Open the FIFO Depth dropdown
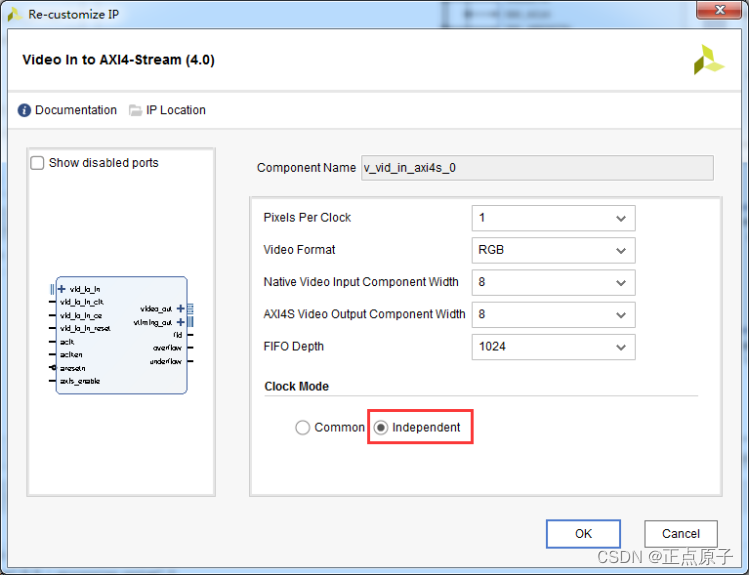The image size is (749, 575). (553, 347)
